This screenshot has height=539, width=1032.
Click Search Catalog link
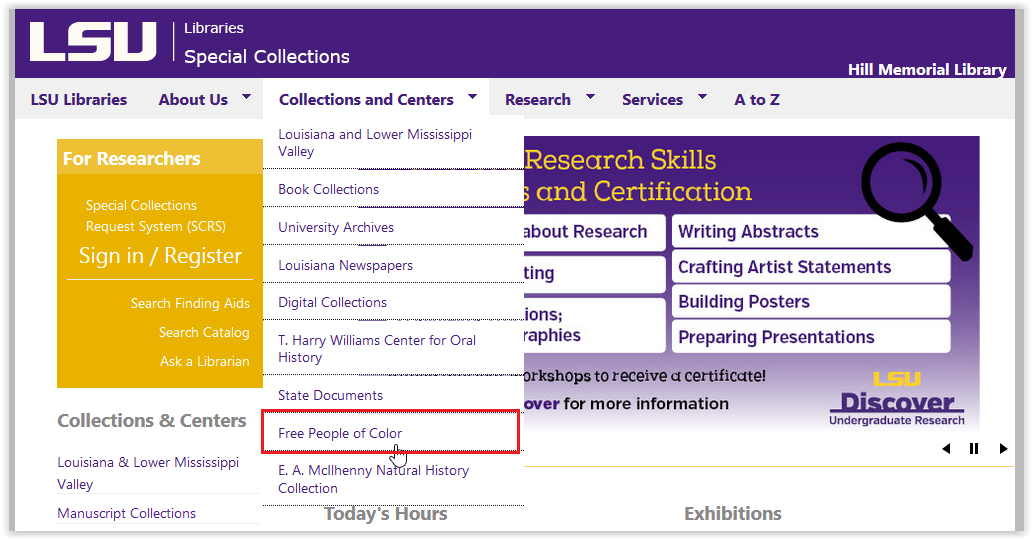tap(204, 332)
